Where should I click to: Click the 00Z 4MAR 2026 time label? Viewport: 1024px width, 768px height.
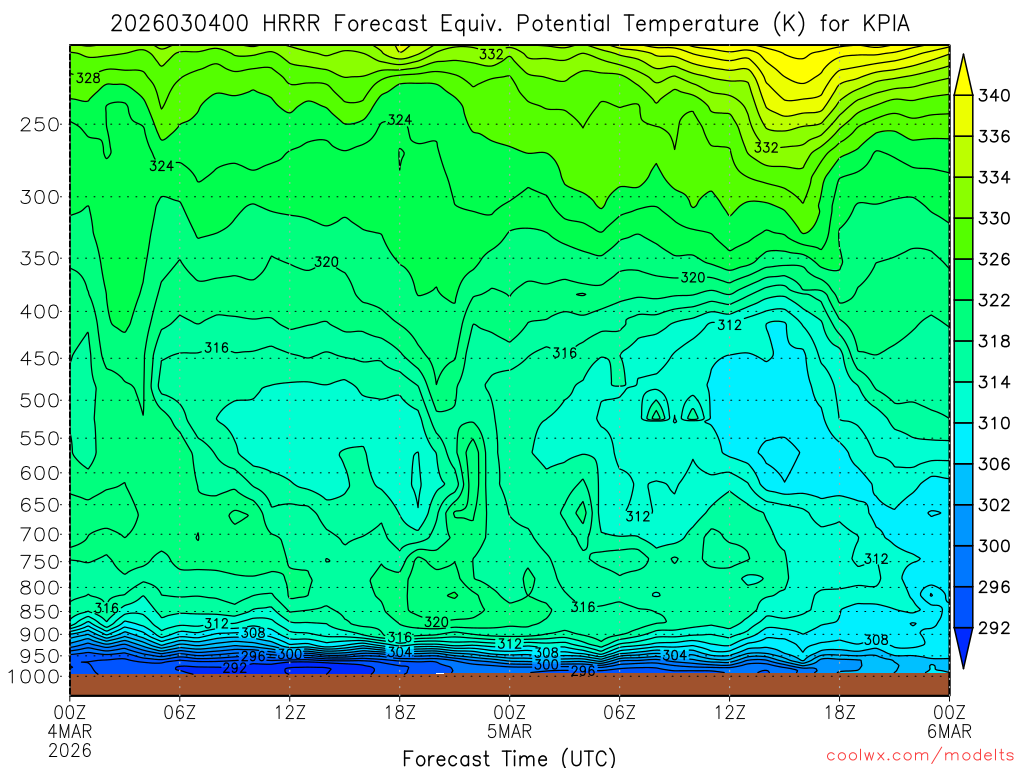(x=70, y=731)
